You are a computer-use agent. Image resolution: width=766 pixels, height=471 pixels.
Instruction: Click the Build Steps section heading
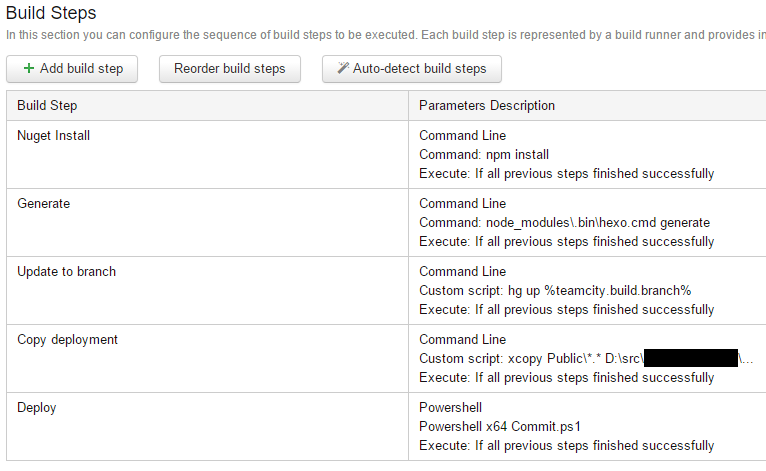[x=51, y=13]
